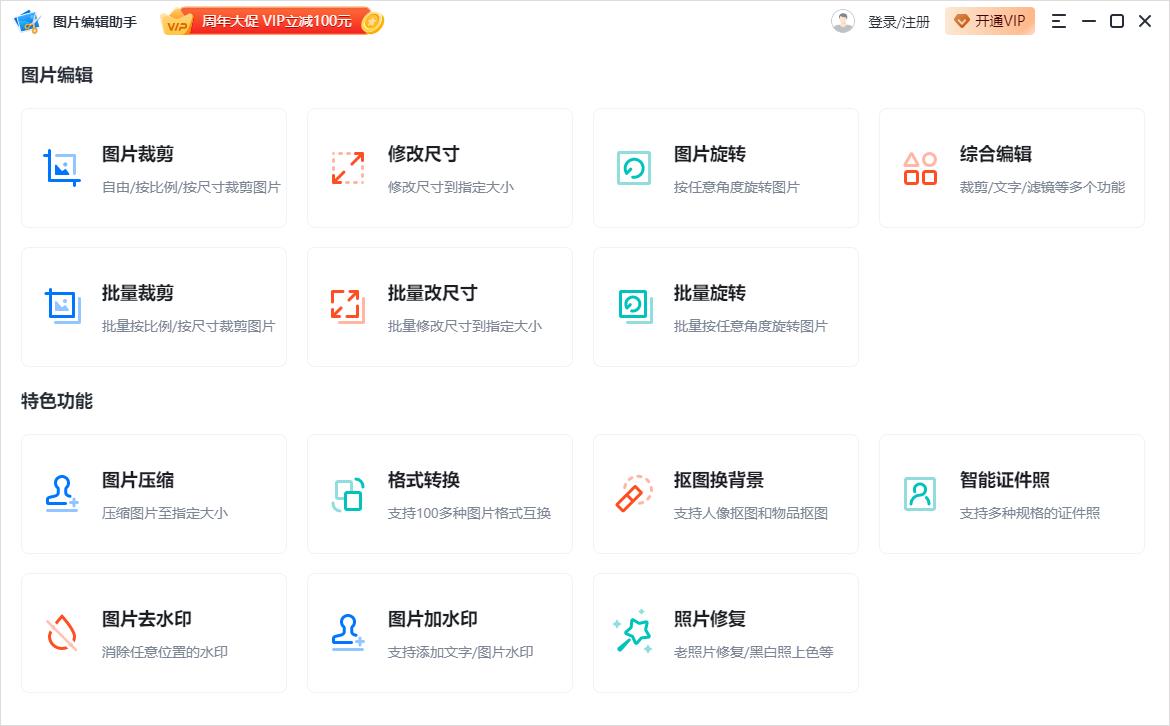
Task: Click the 图片编辑助手 app logo
Action: [x=28, y=22]
